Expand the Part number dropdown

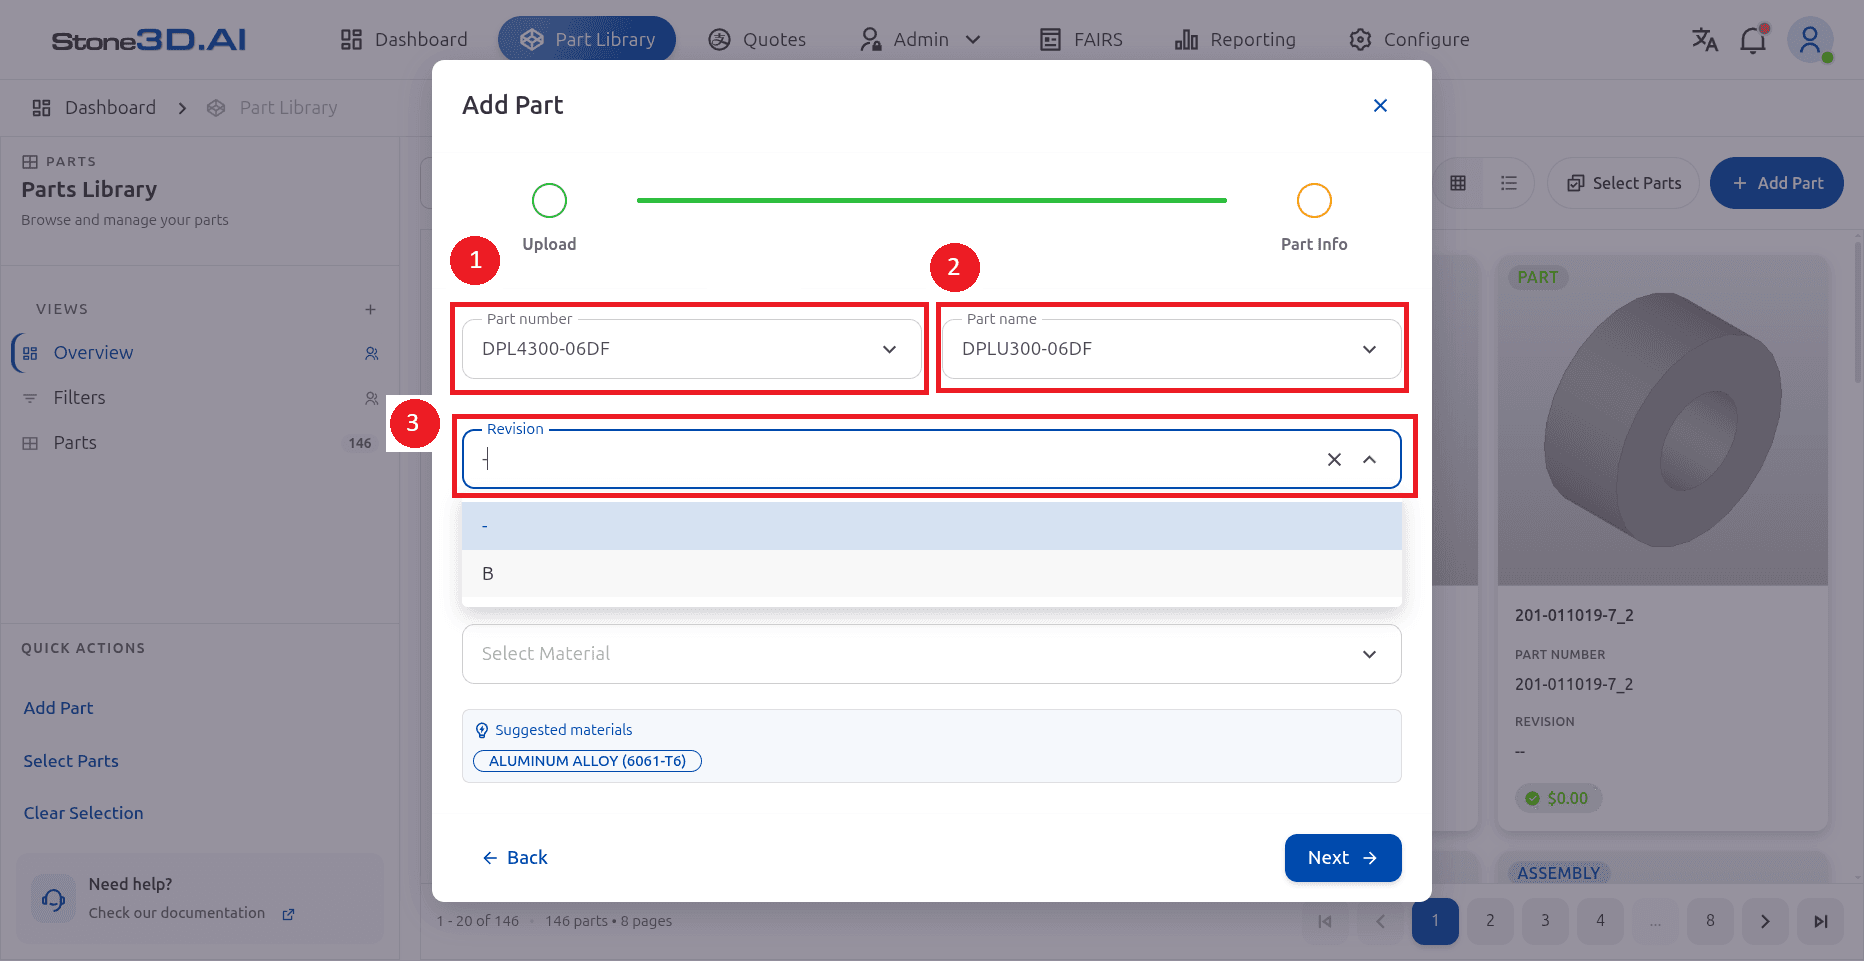click(889, 349)
